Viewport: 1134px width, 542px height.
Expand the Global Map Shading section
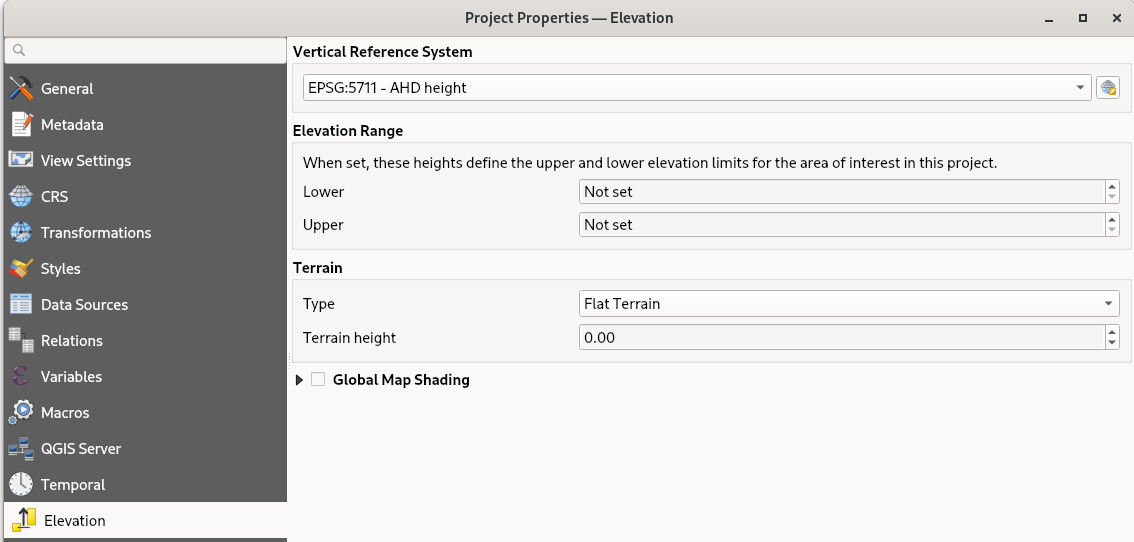tap(300, 380)
